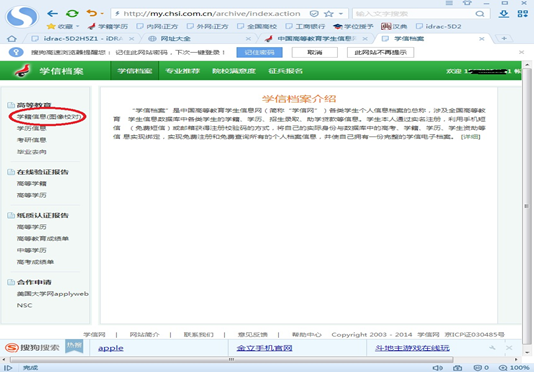Open the idrac-5D2 bookmark
The height and width of the screenshot is (372, 534).
pos(439,26)
